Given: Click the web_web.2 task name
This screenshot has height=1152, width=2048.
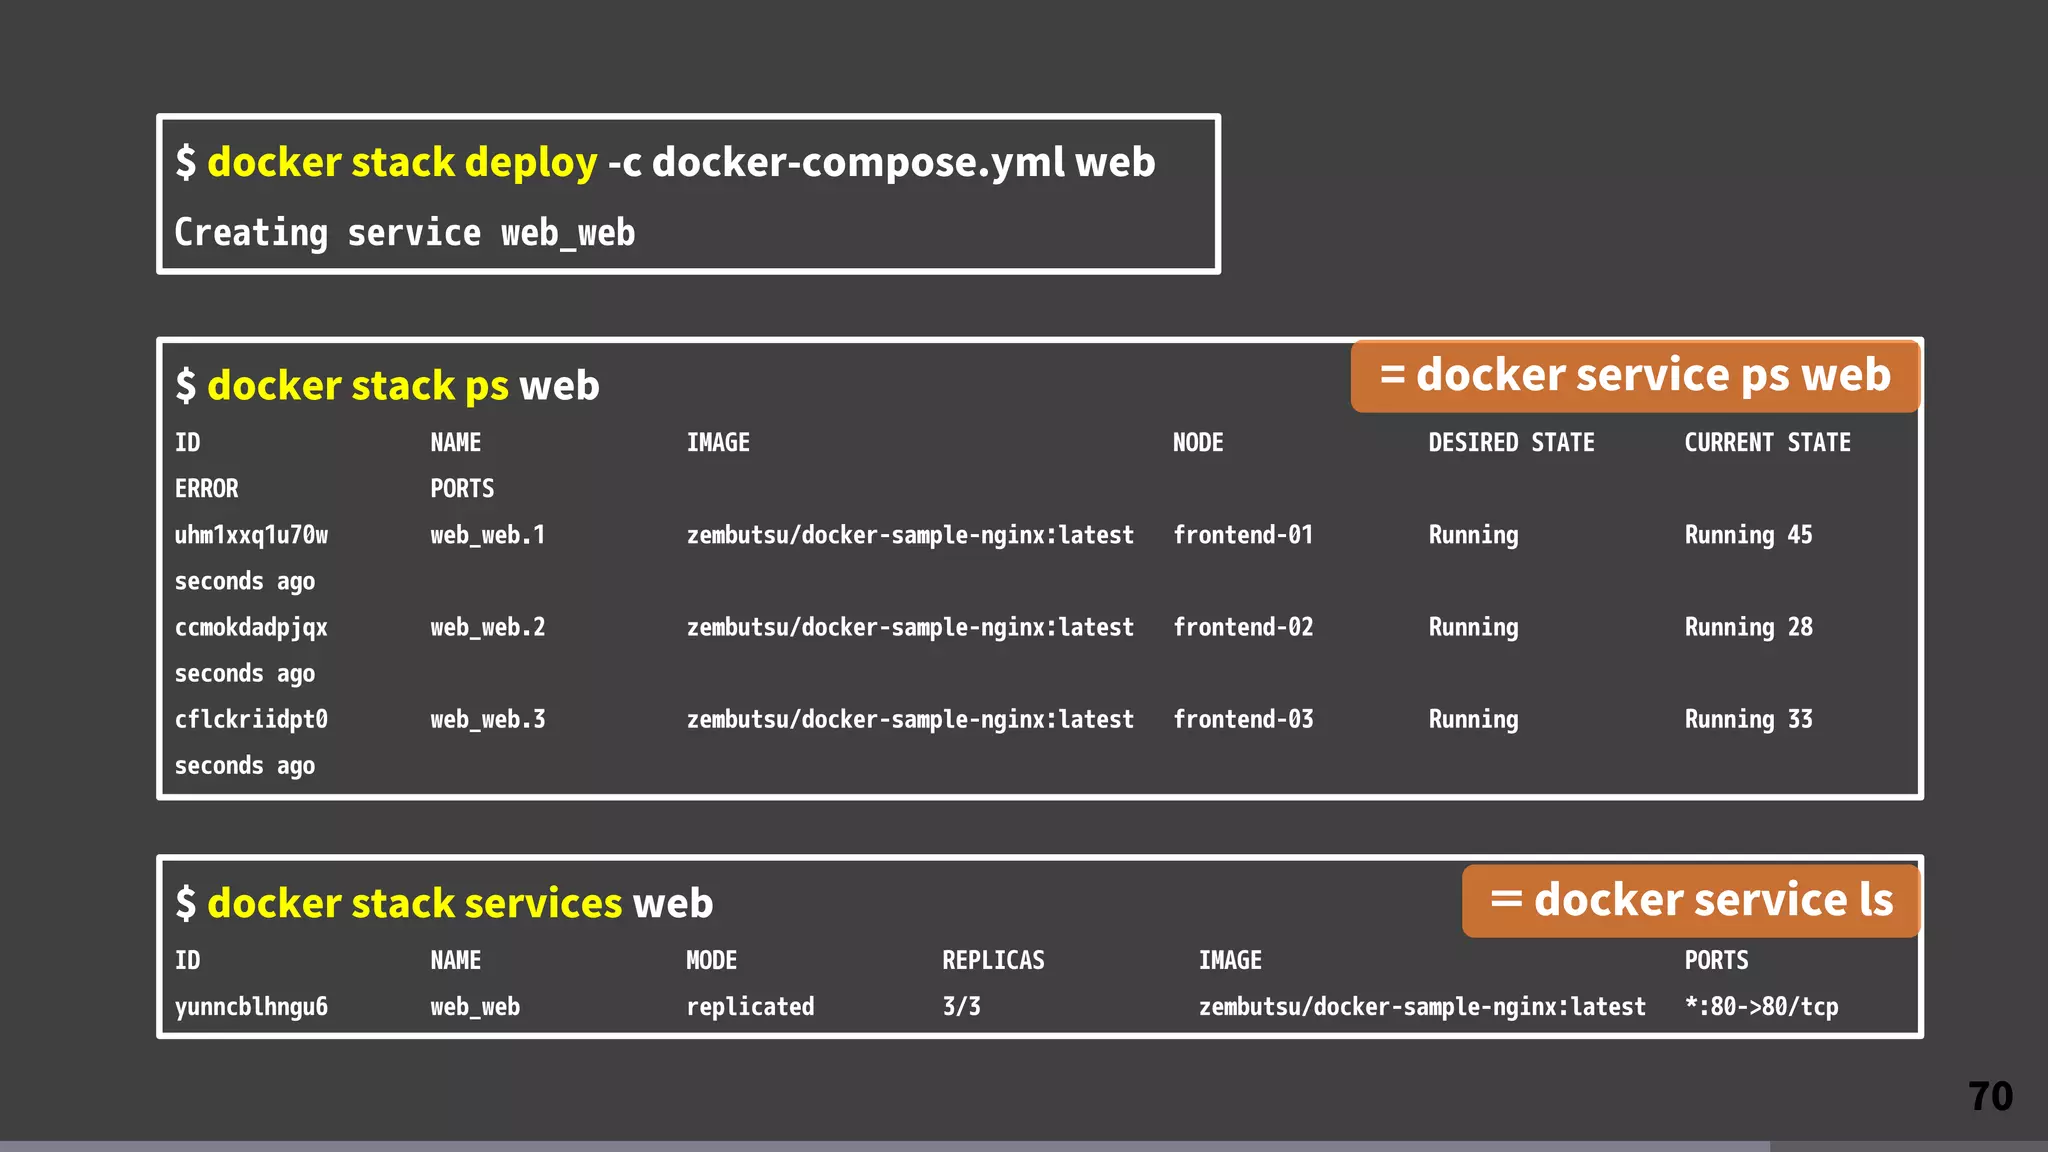Looking at the screenshot, I should 488,627.
